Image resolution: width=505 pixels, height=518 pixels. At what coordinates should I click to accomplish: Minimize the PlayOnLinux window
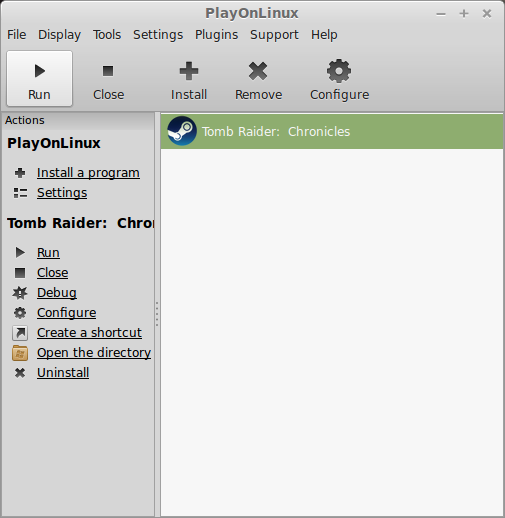(x=441, y=14)
